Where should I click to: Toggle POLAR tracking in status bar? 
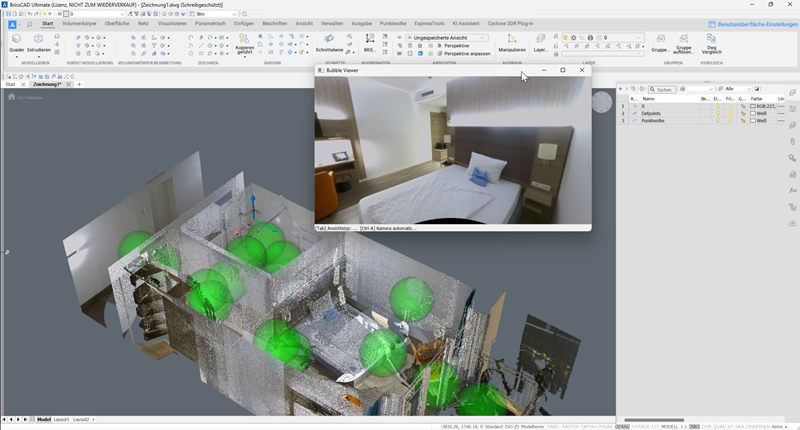(605, 426)
